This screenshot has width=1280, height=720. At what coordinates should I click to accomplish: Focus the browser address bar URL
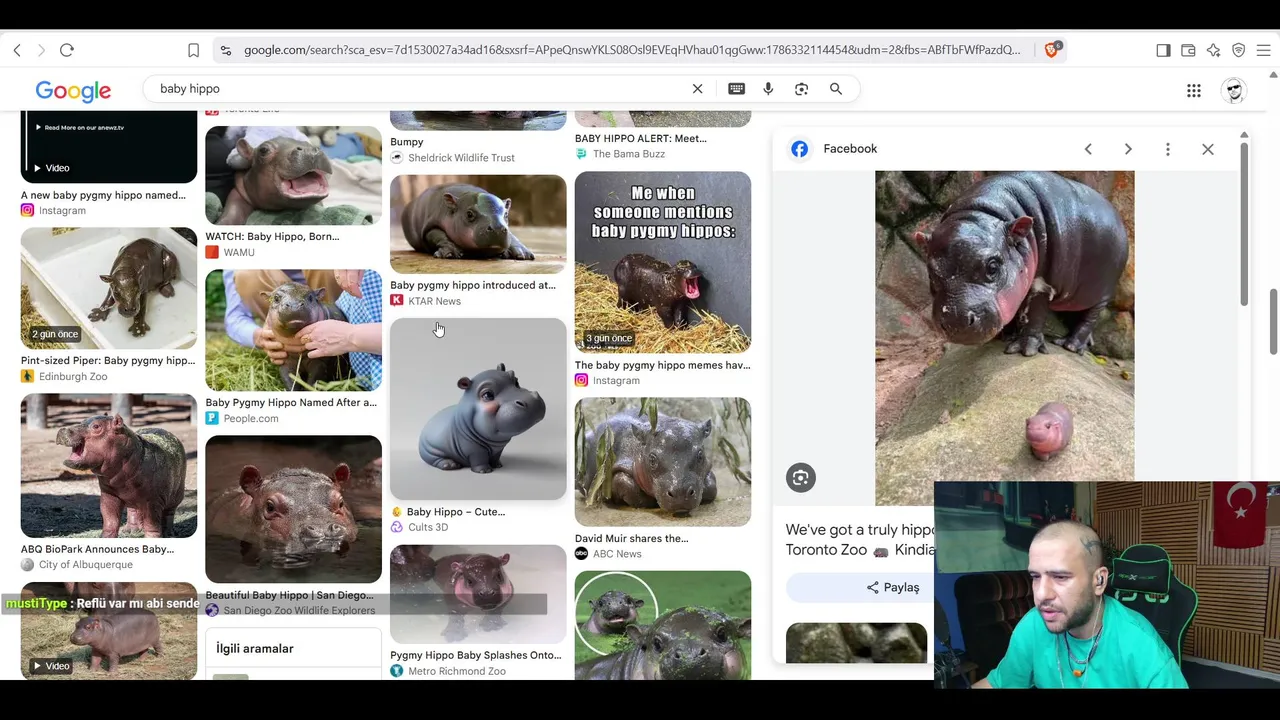coord(632,50)
